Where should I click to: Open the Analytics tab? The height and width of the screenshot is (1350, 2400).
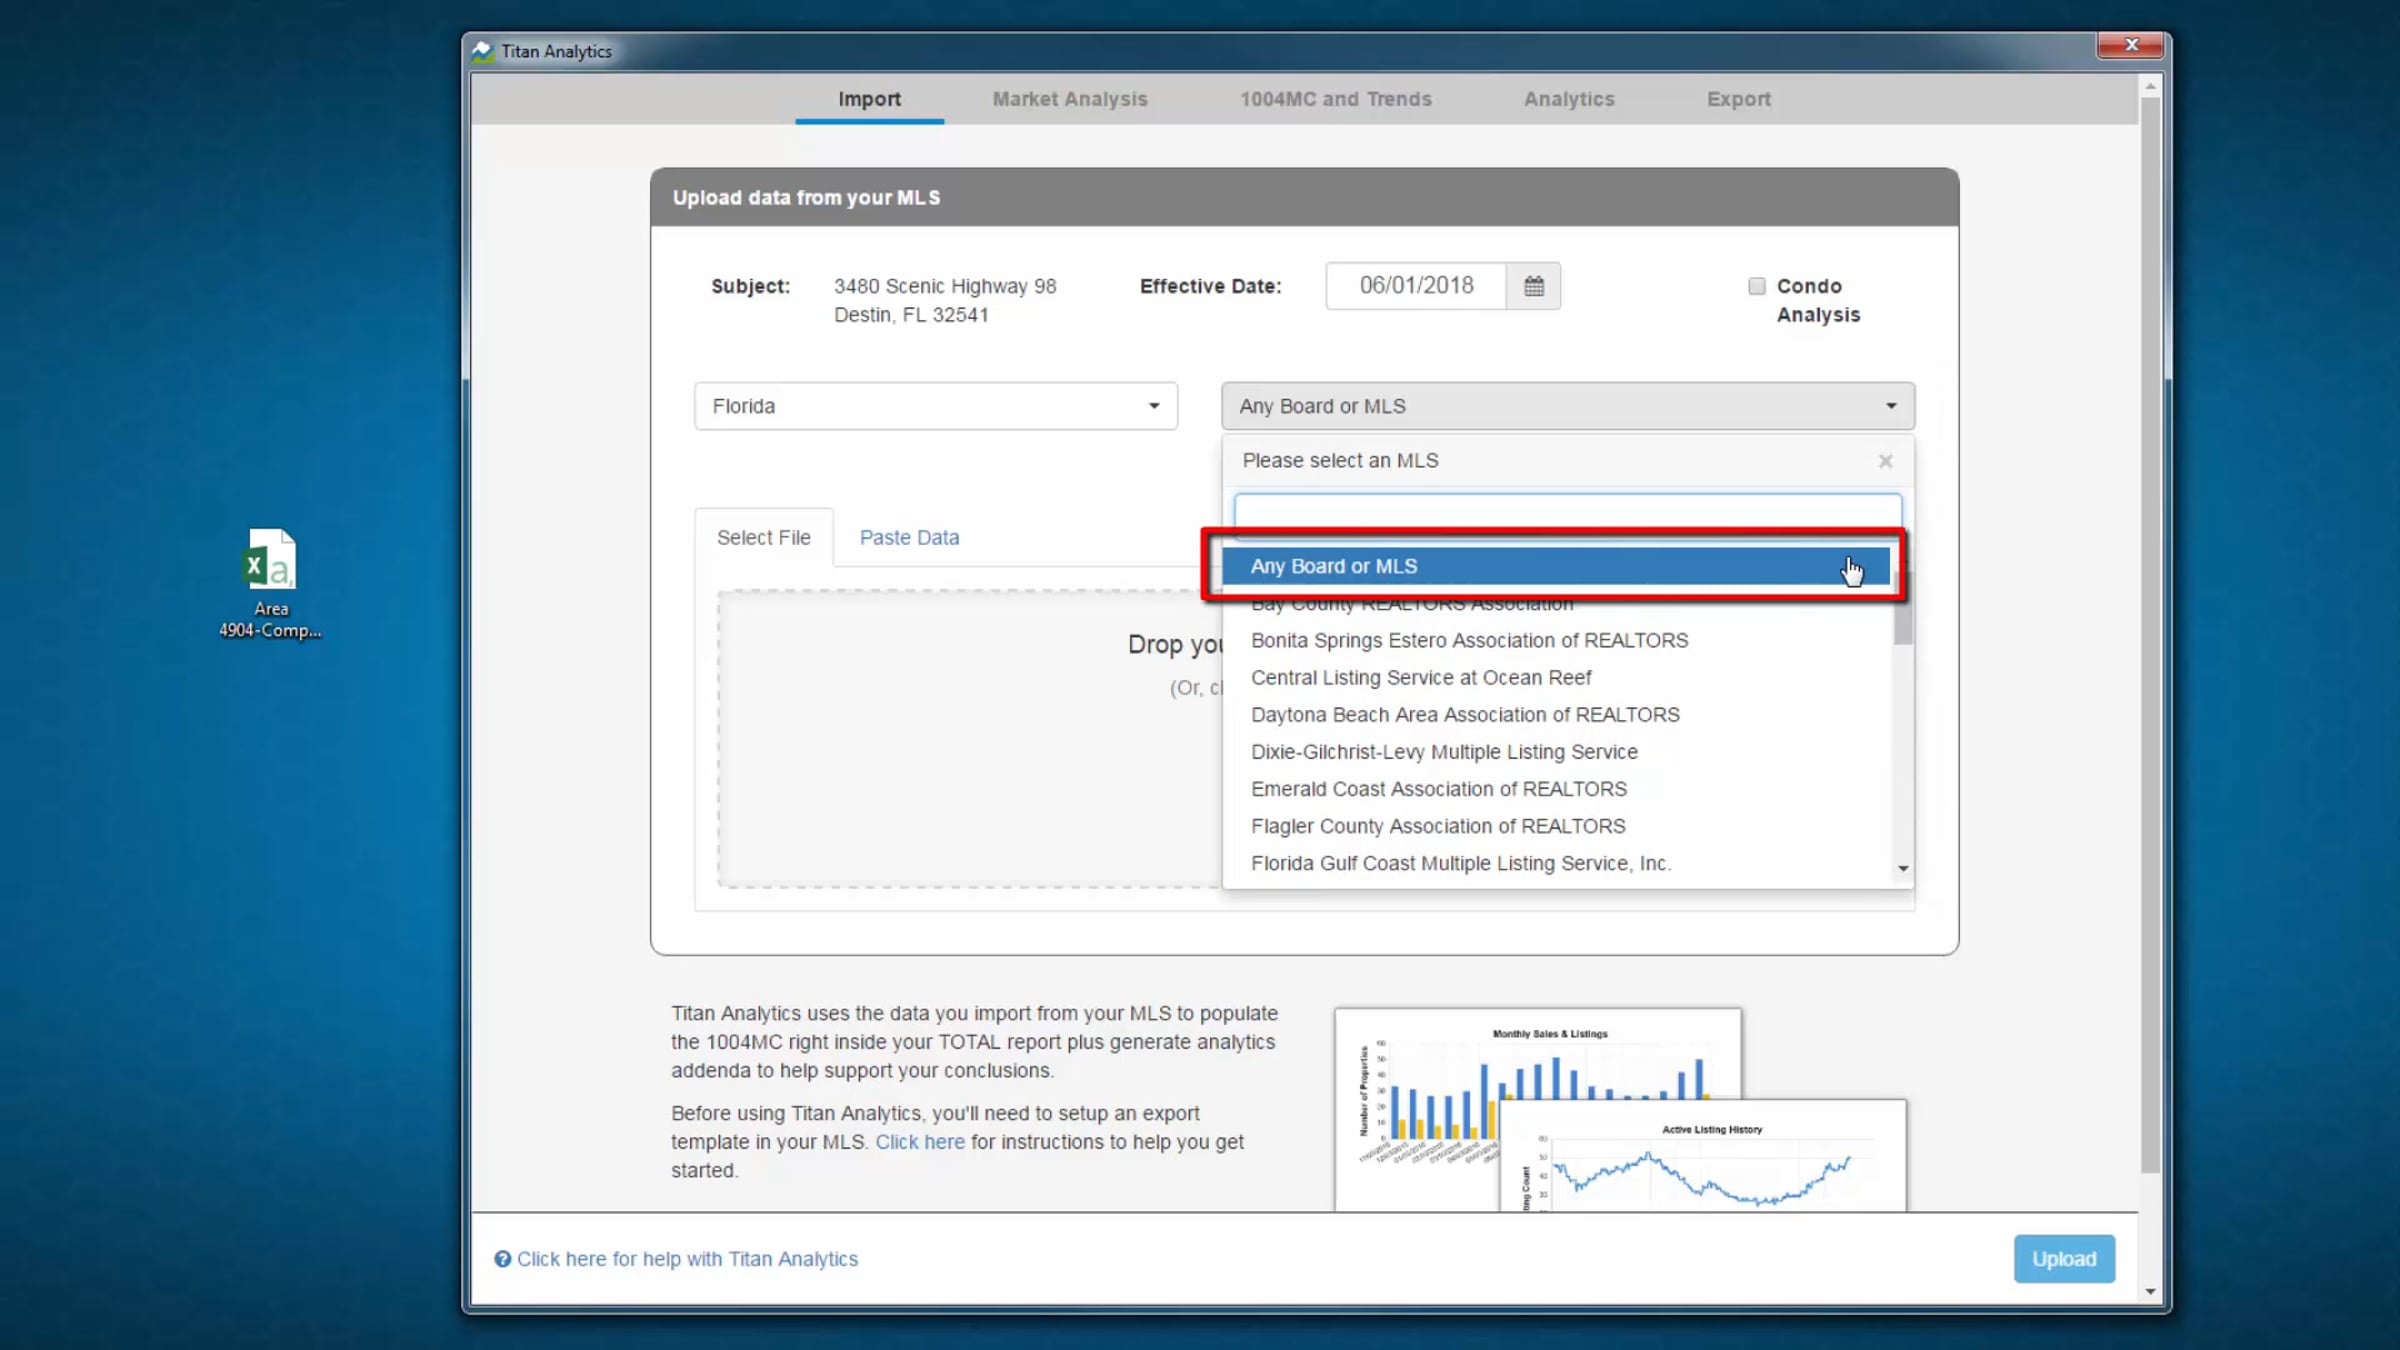1568,99
